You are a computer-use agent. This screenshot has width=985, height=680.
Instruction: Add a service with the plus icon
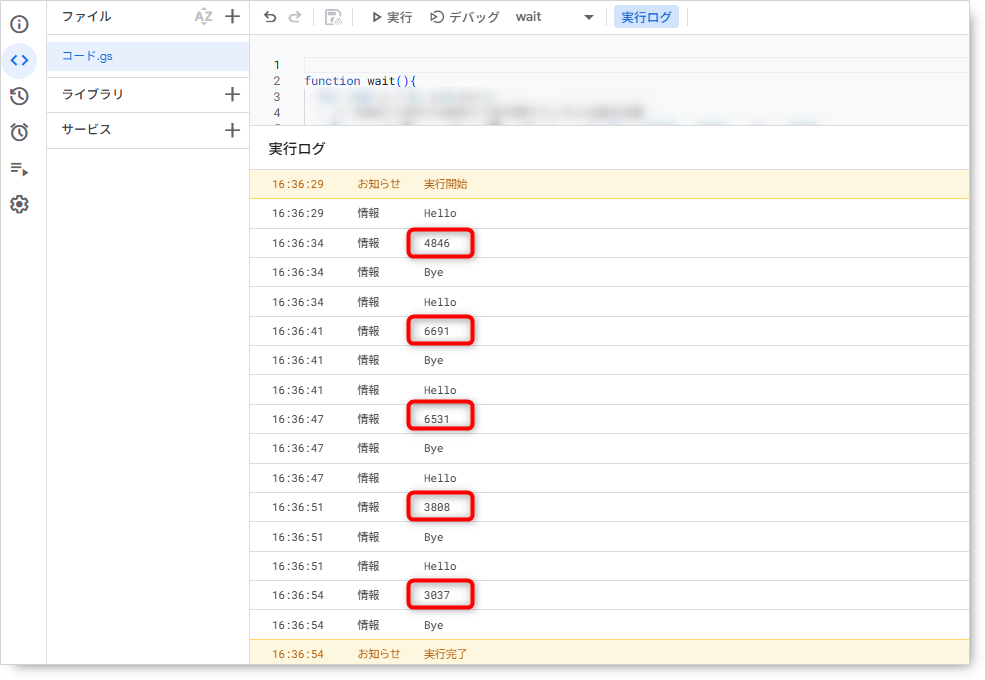(232, 130)
